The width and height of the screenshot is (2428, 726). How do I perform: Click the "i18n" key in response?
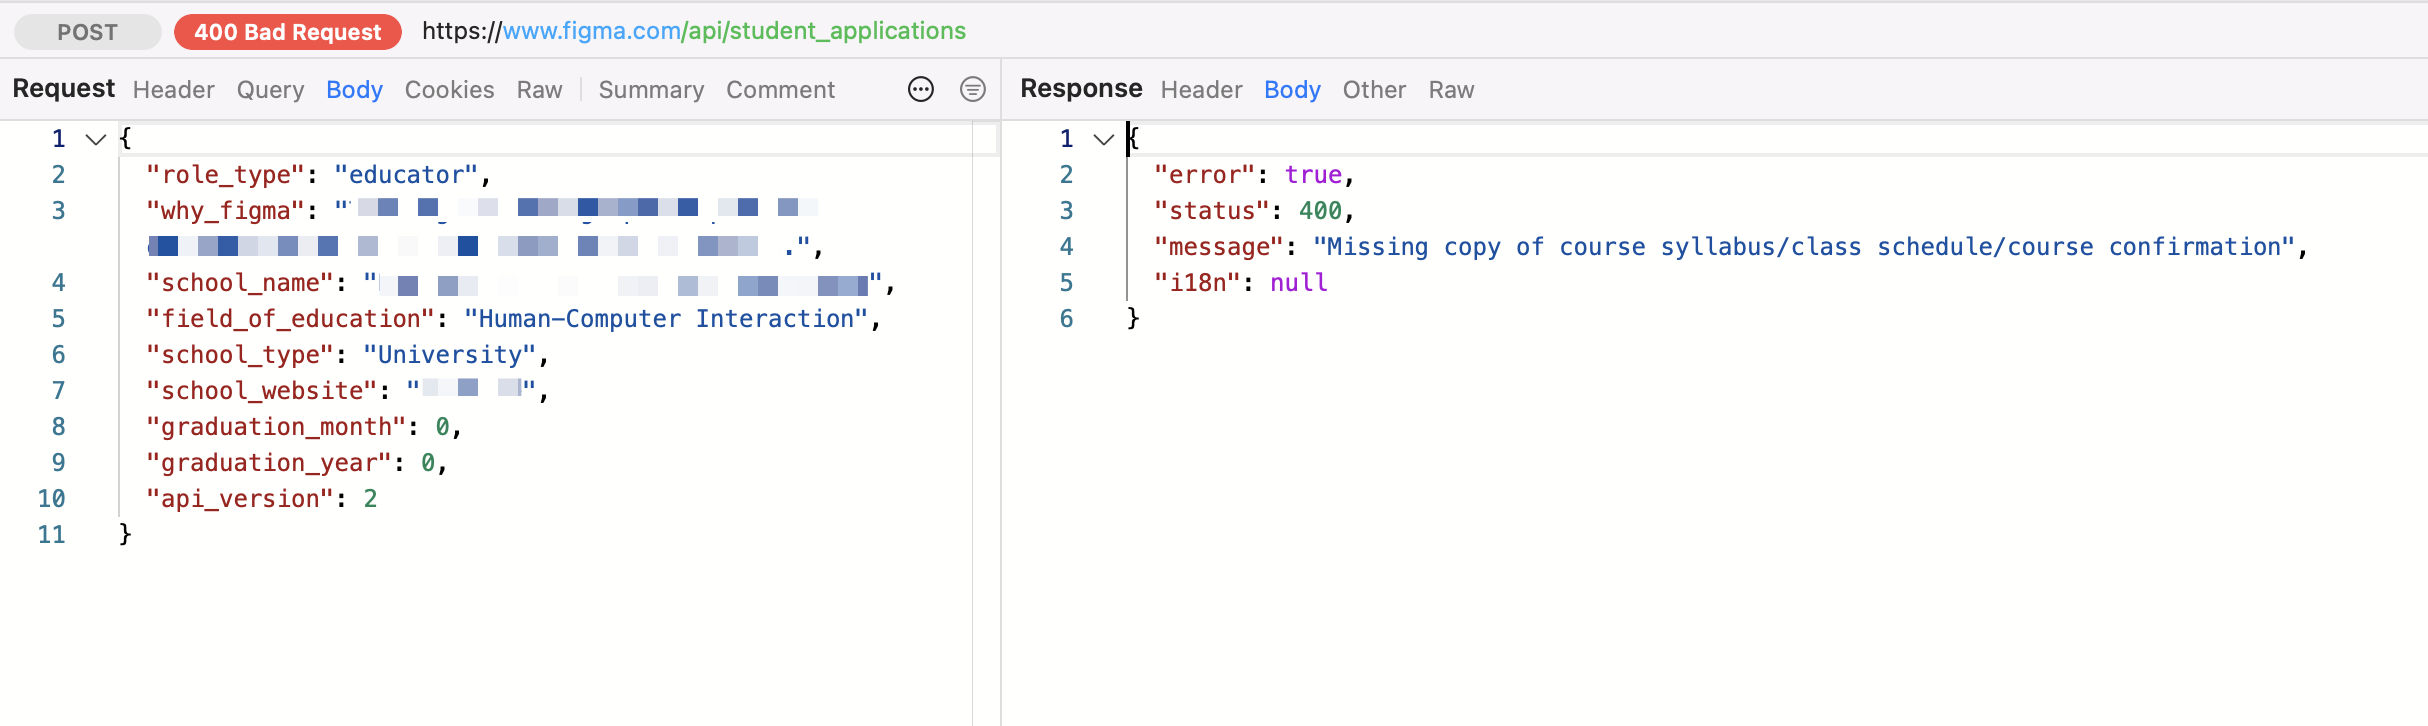1197,283
